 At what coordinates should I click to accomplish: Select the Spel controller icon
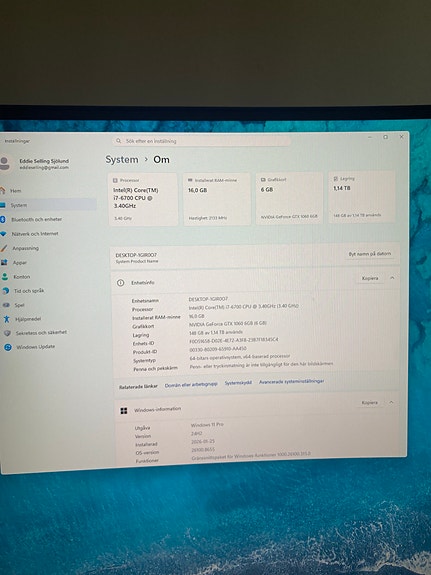pyautogui.click(x=6, y=305)
